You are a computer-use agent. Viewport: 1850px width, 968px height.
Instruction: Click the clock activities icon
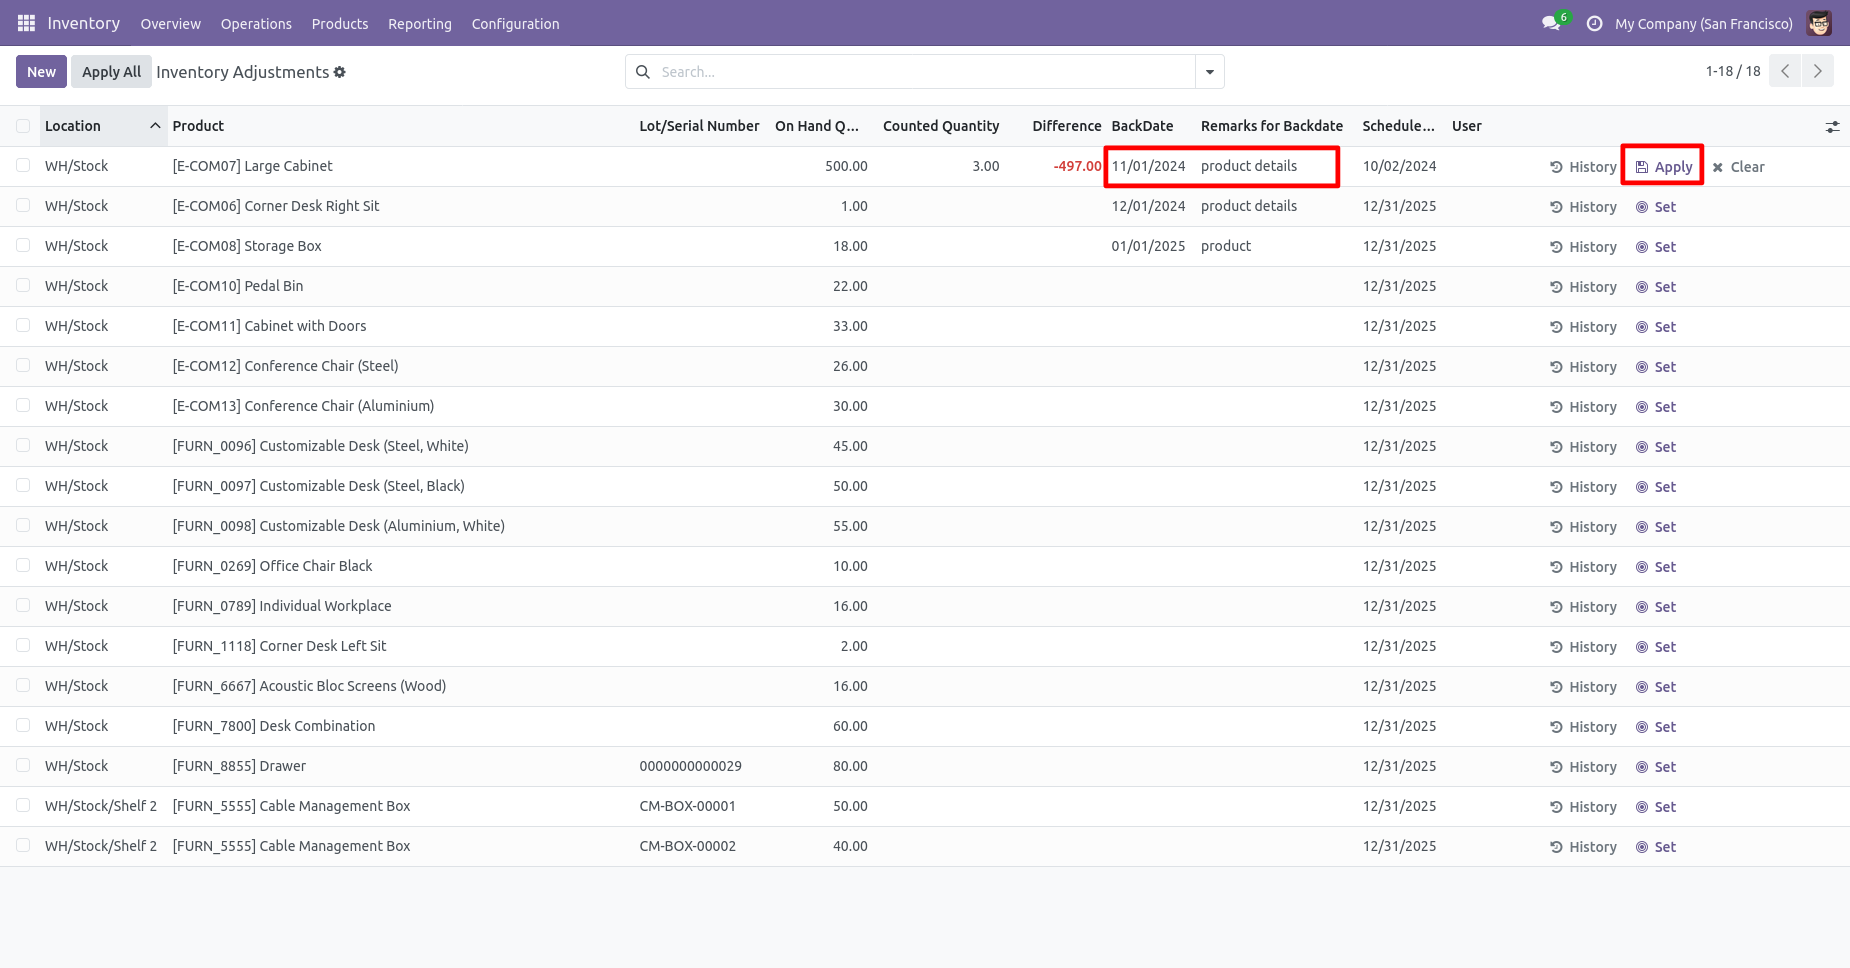1594,23
